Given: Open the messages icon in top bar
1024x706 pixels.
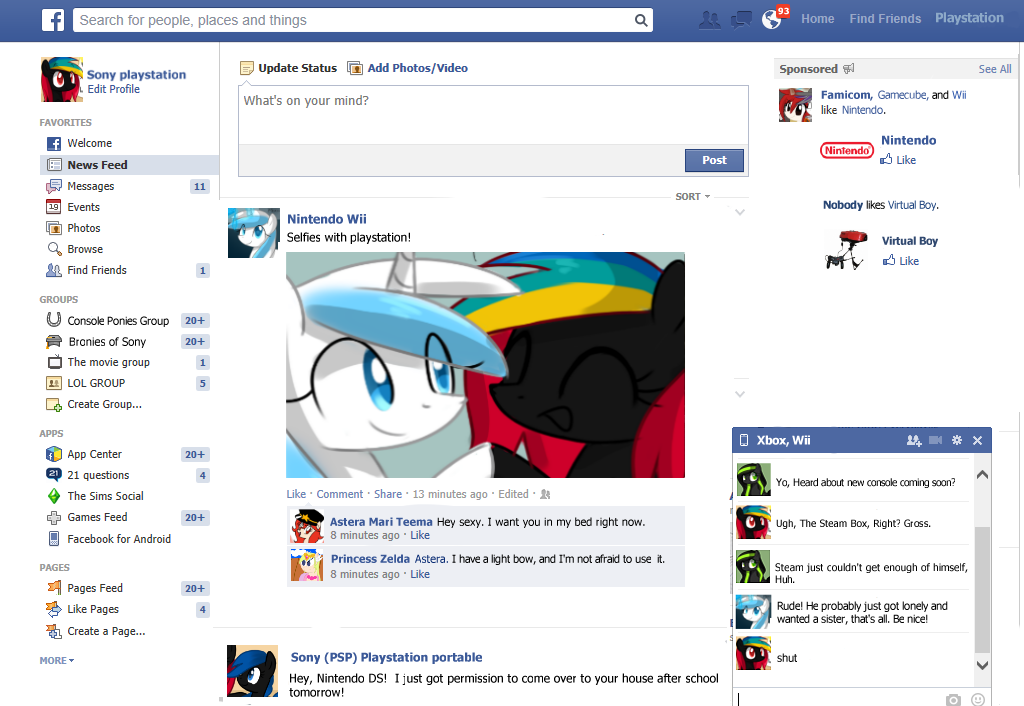Looking at the screenshot, I should coord(741,20).
